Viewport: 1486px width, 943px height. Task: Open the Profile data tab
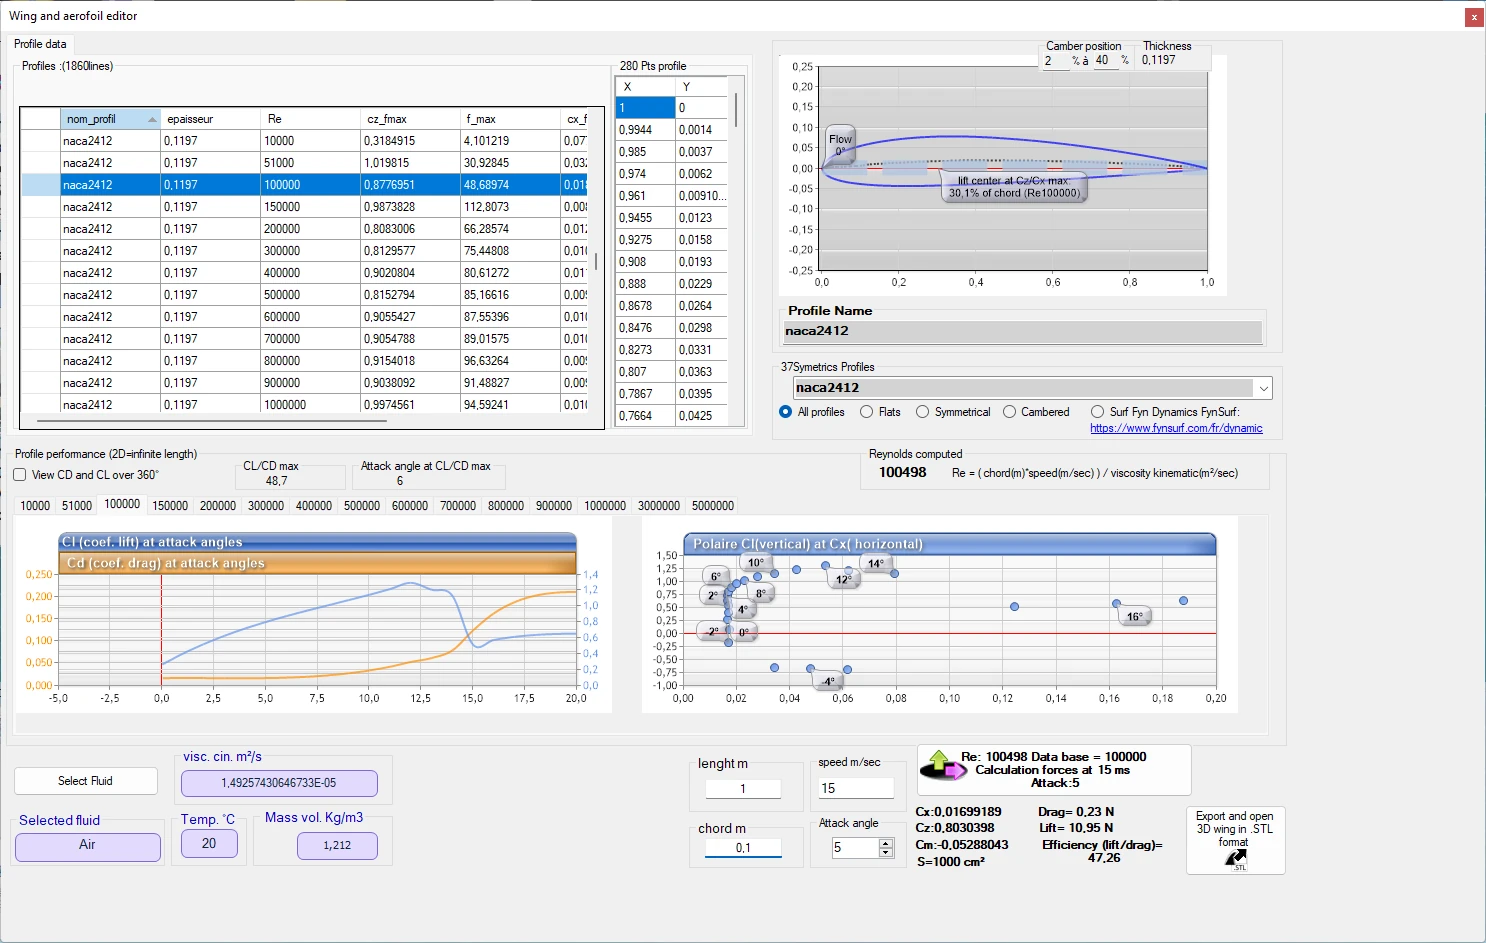click(40, 44)
